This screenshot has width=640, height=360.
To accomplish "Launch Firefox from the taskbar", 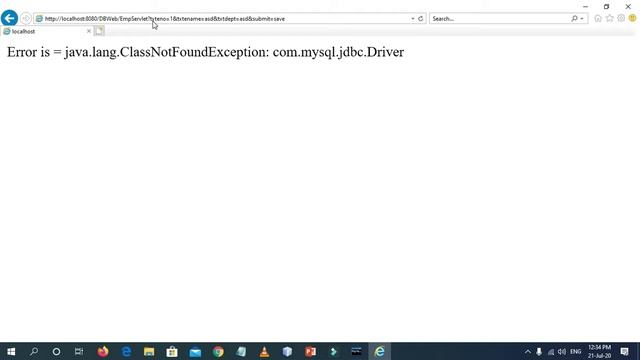I will click(x=103, y=351).
